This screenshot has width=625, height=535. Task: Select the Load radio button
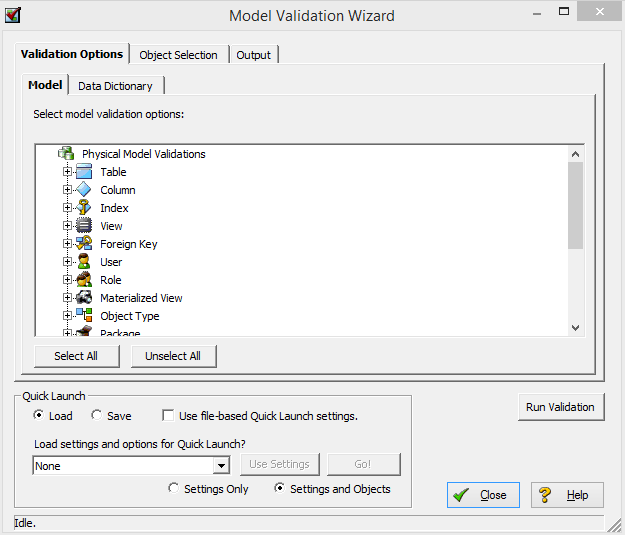[x=39, y=415]
